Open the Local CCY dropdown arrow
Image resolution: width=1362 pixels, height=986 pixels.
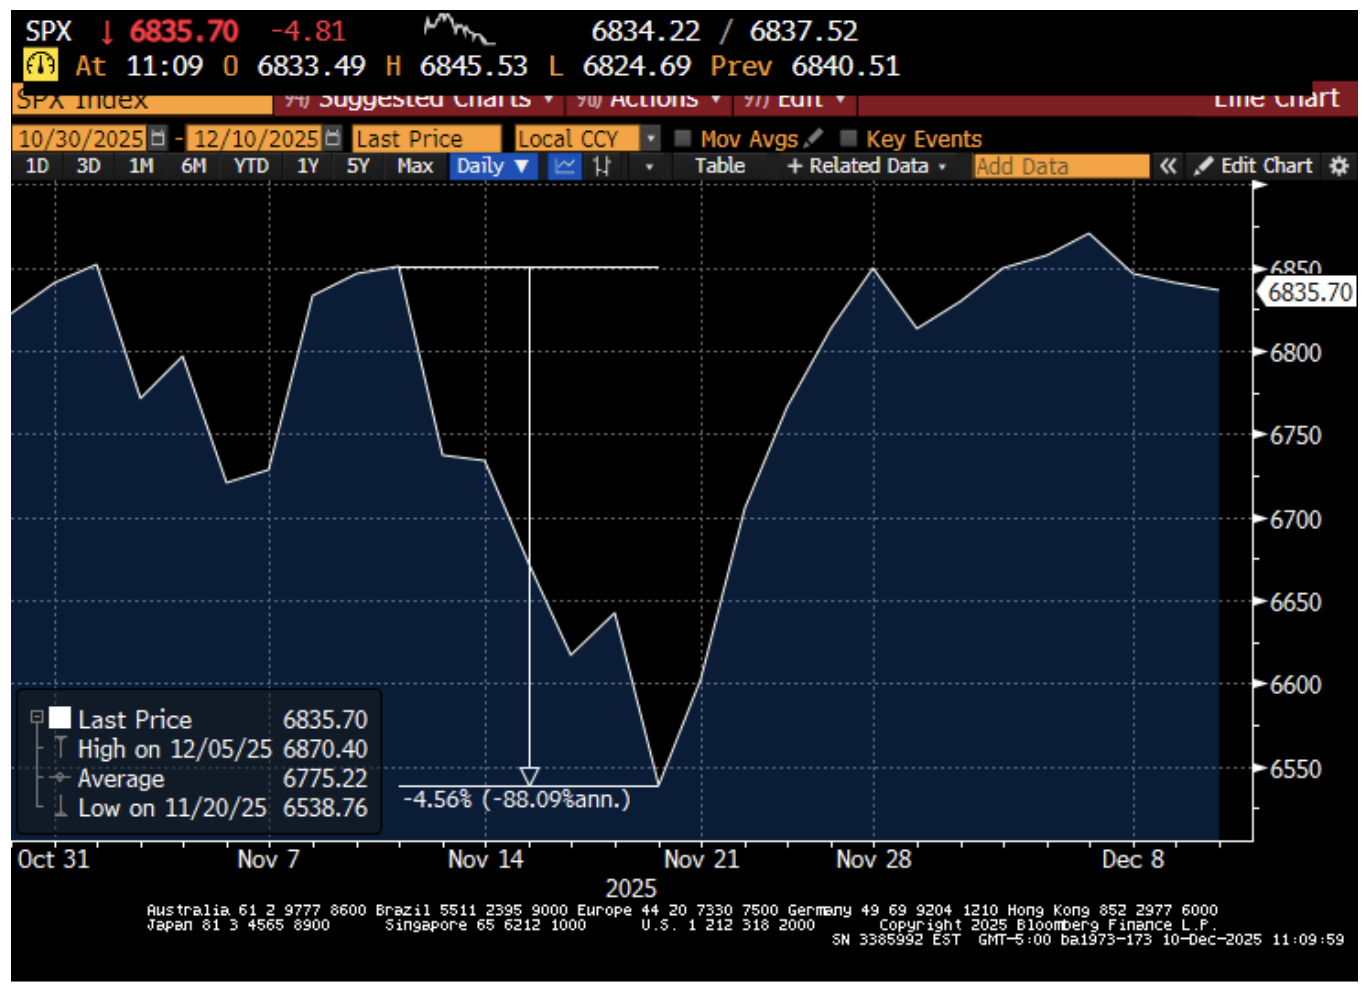click(x=649, y=139)
